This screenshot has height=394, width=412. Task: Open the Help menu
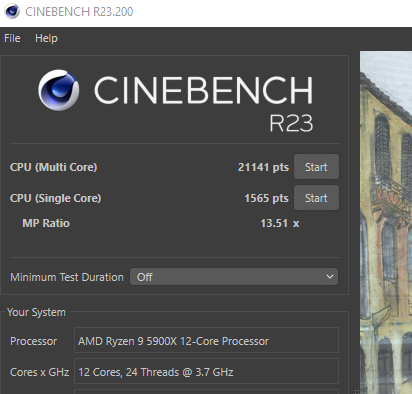[46, 38]
